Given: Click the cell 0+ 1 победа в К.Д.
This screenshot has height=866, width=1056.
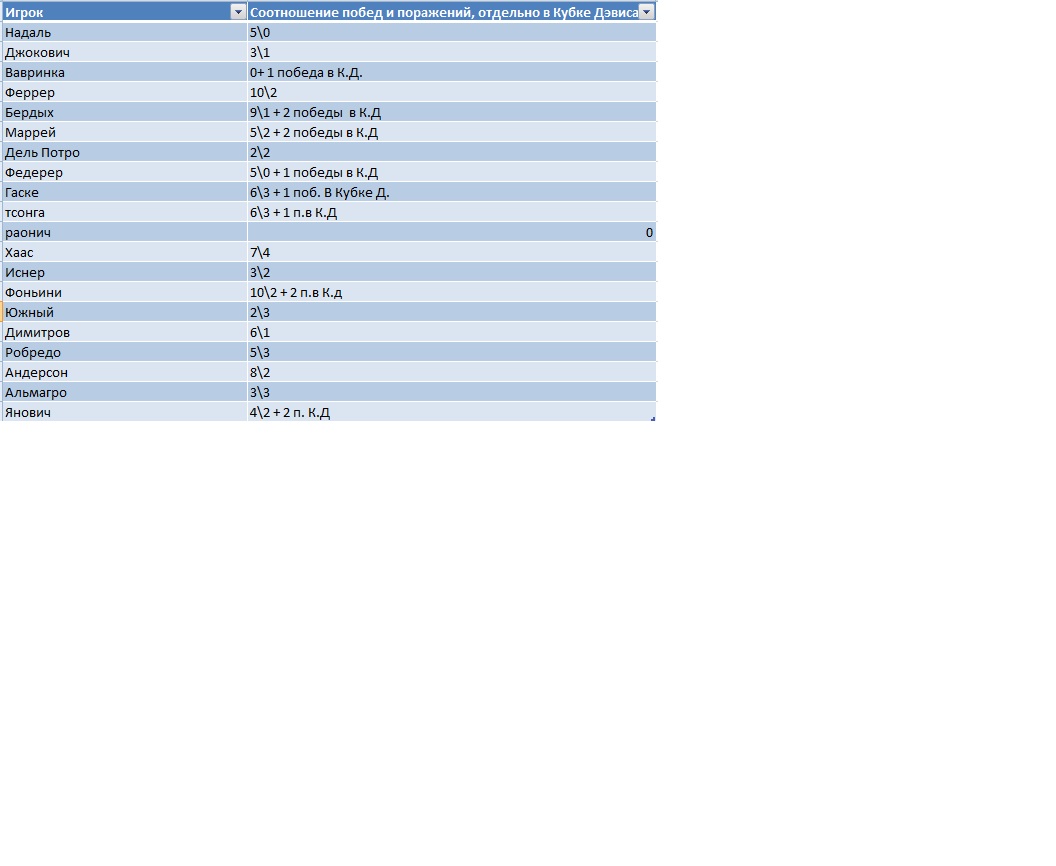Looking at the screenshot, I should [x=451, y=72].
